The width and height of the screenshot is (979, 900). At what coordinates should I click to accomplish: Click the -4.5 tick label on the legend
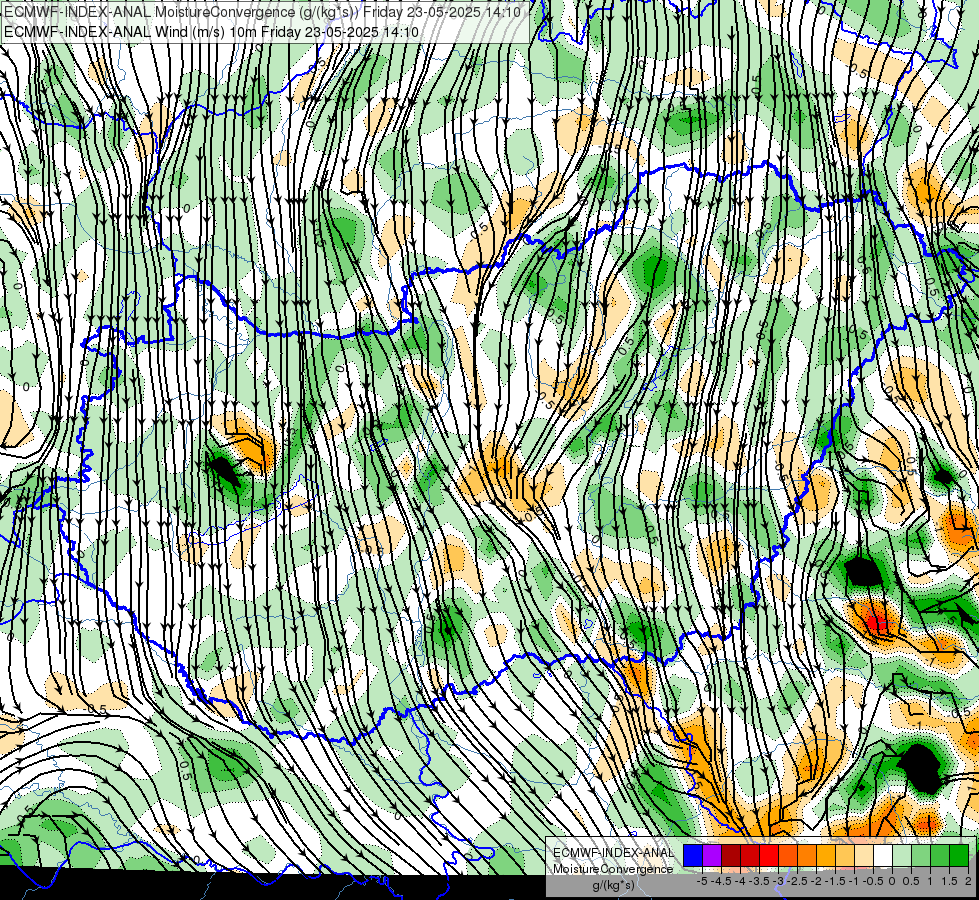[721, 881]
